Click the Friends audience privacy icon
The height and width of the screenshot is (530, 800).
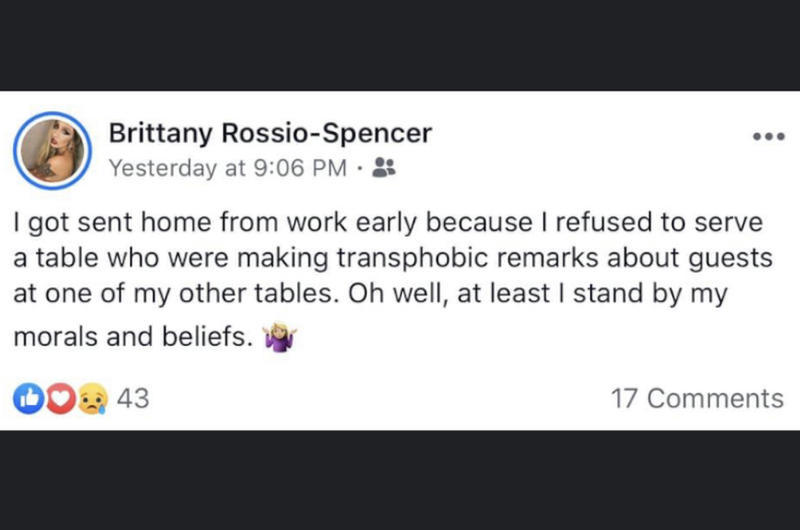pos(383,168)
